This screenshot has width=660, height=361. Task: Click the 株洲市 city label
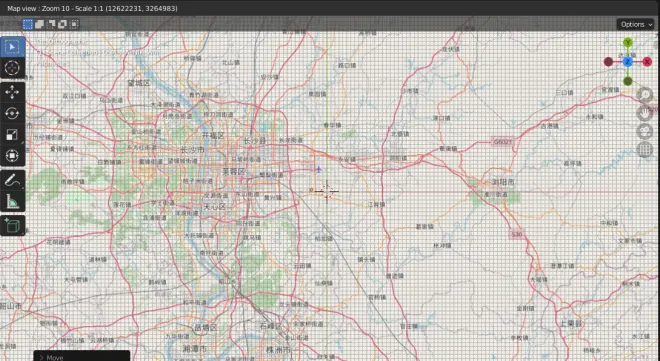click(x=278, y=350)
